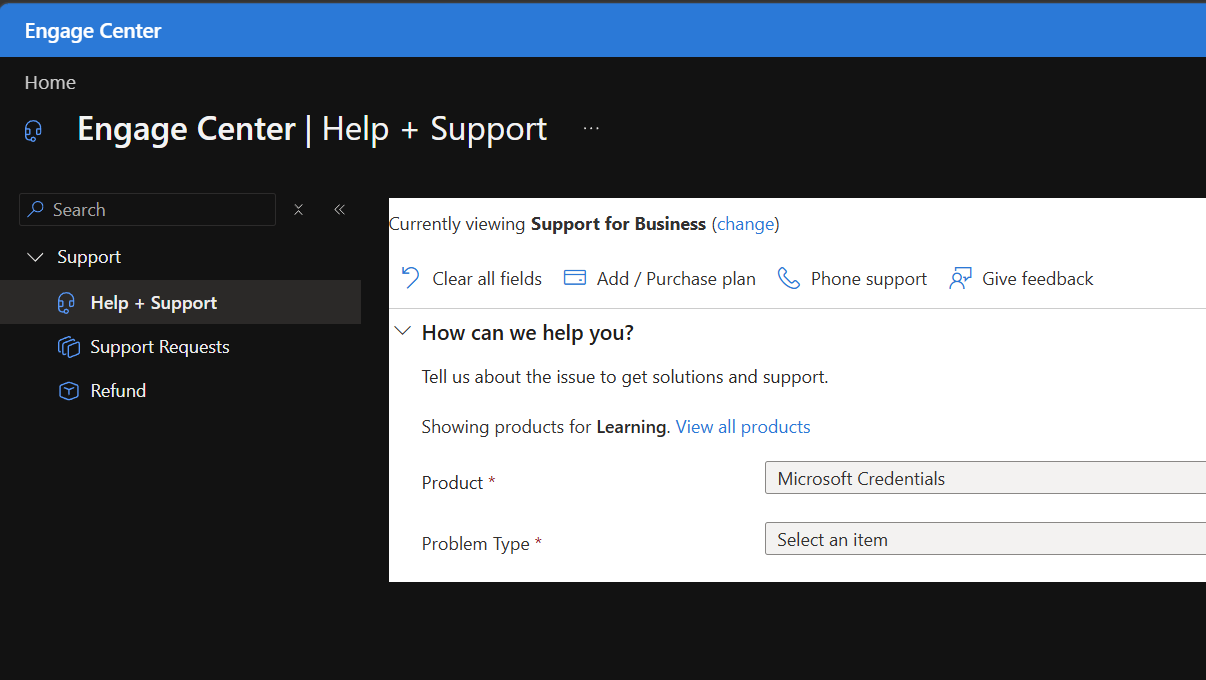The image size is (1206, 680).
Task: Click the Support Requests icon in the sidebar
Action: (x=68, y=347)
